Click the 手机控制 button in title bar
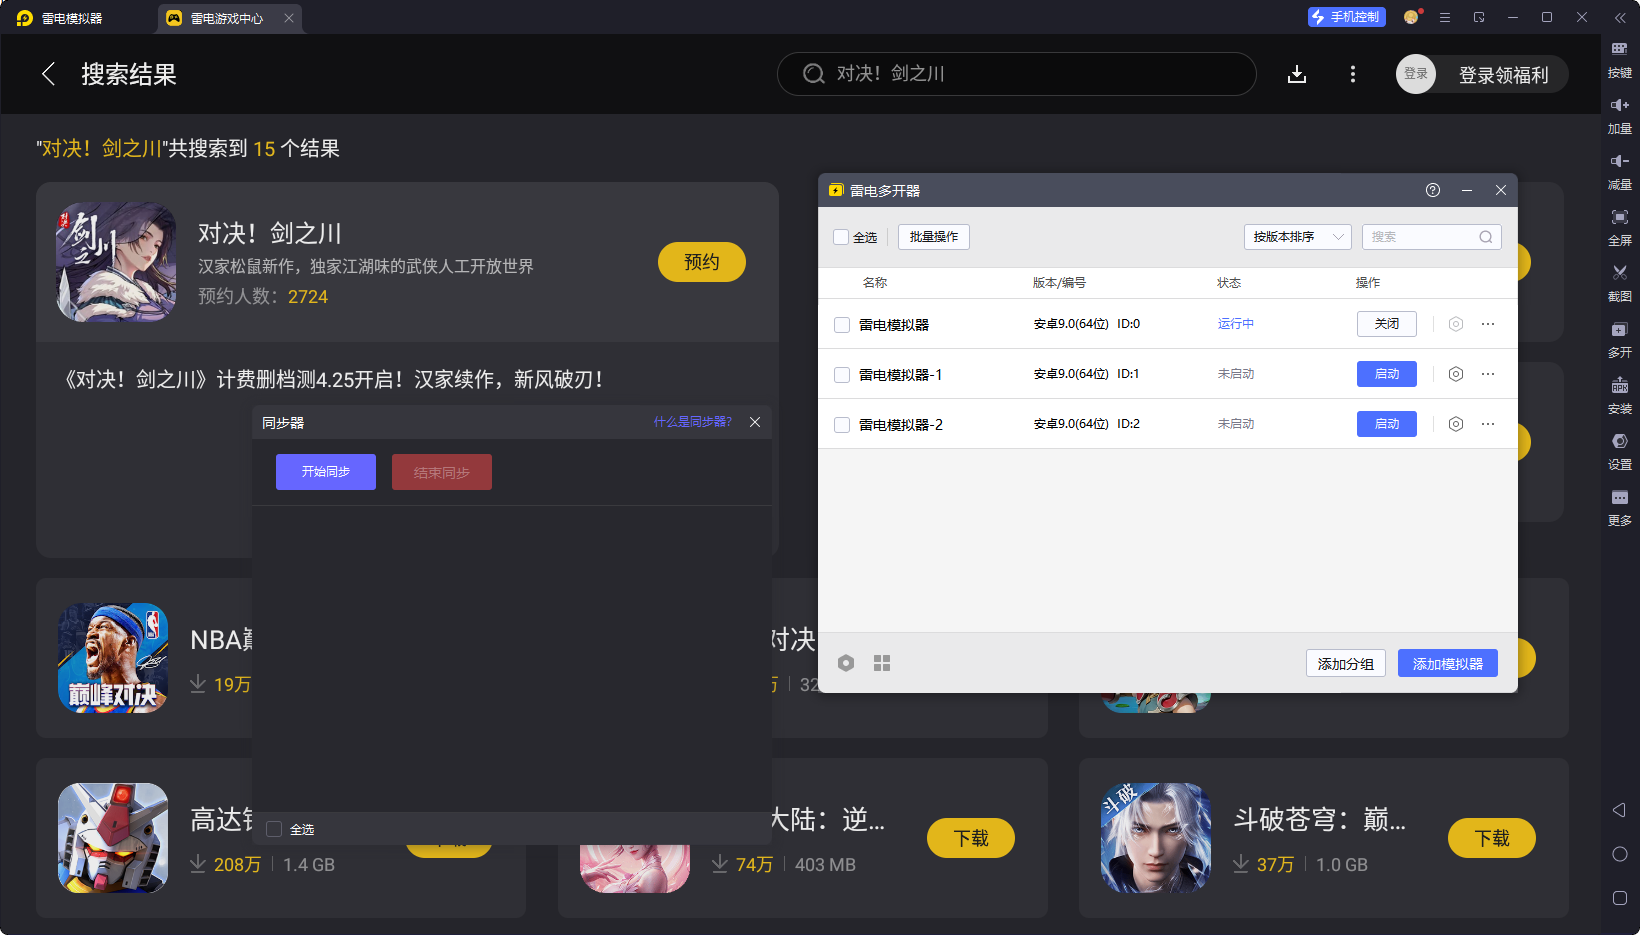Viewport: 1640px width, 935px height. (x=1347, y=17)
